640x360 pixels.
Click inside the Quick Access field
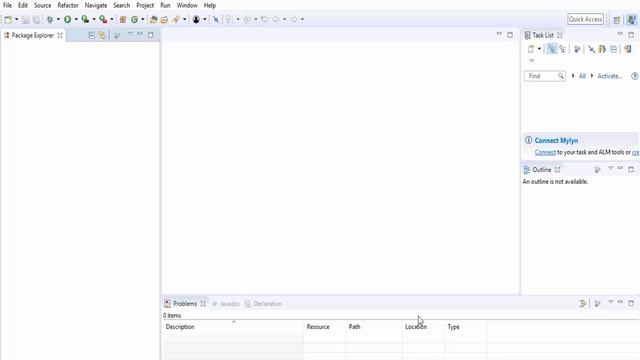585,19
